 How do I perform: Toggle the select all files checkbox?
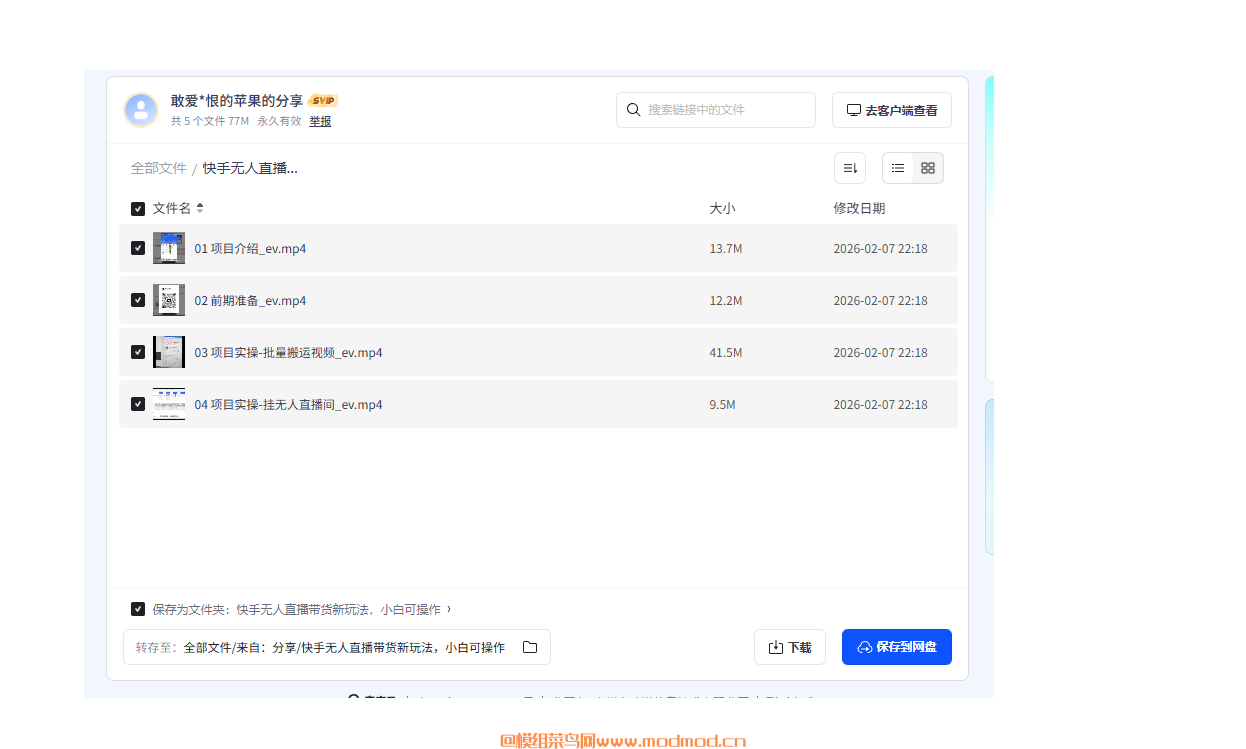[138, 209]
